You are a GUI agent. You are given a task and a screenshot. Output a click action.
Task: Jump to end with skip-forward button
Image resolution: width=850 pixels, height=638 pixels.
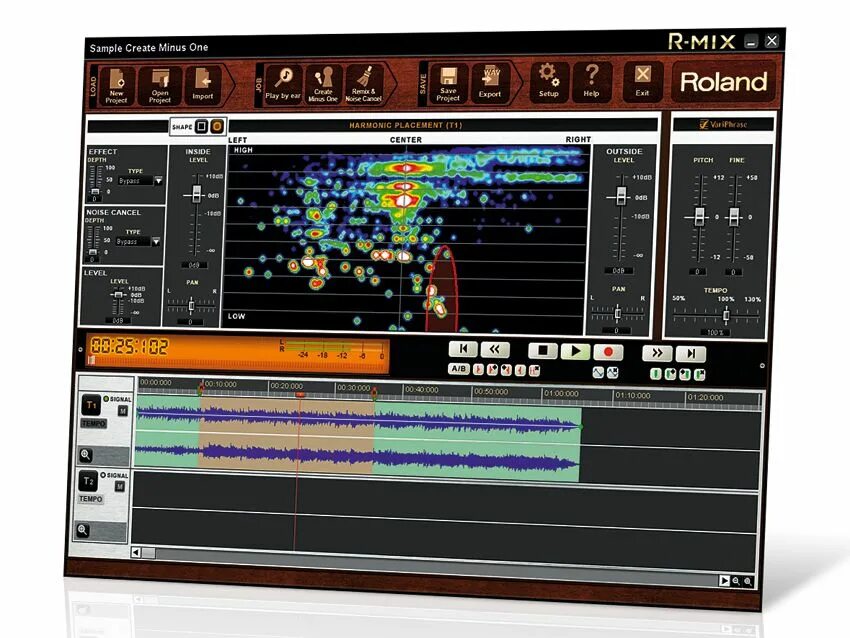tap(691, 354)
